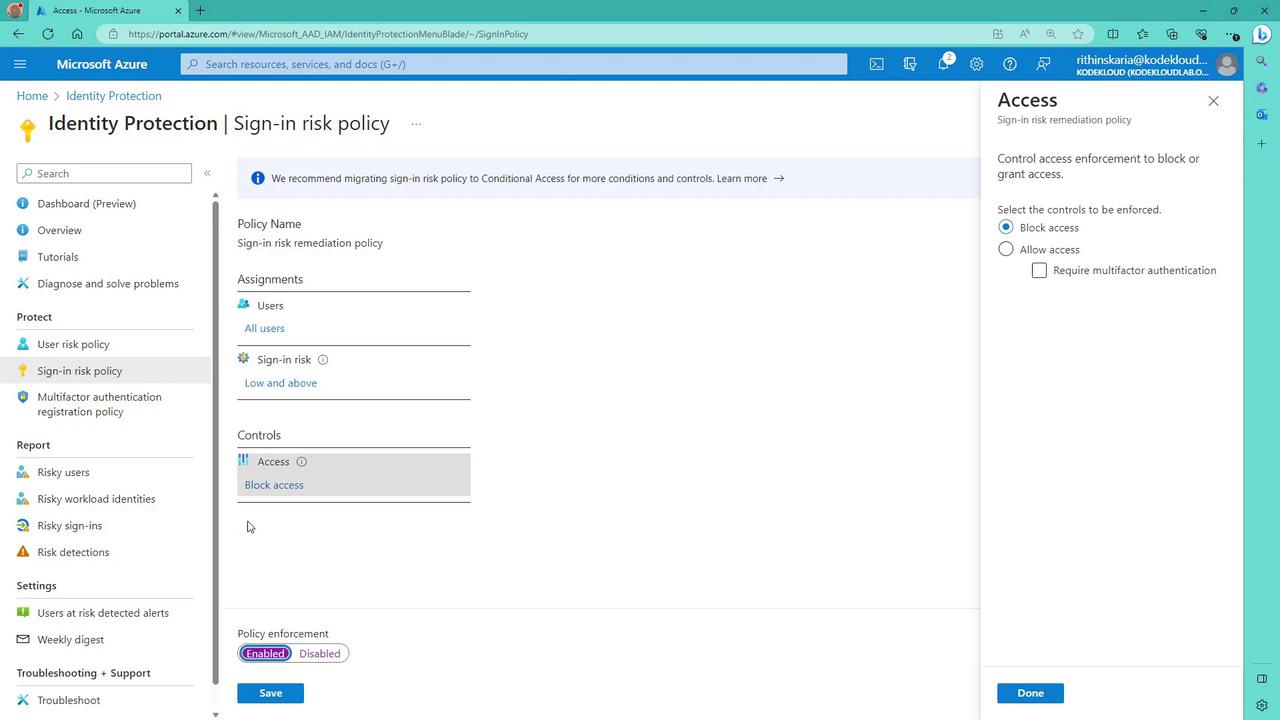Open the more options ellipsis beside title
Viewport: 1280px width, 720px height.
416,125
